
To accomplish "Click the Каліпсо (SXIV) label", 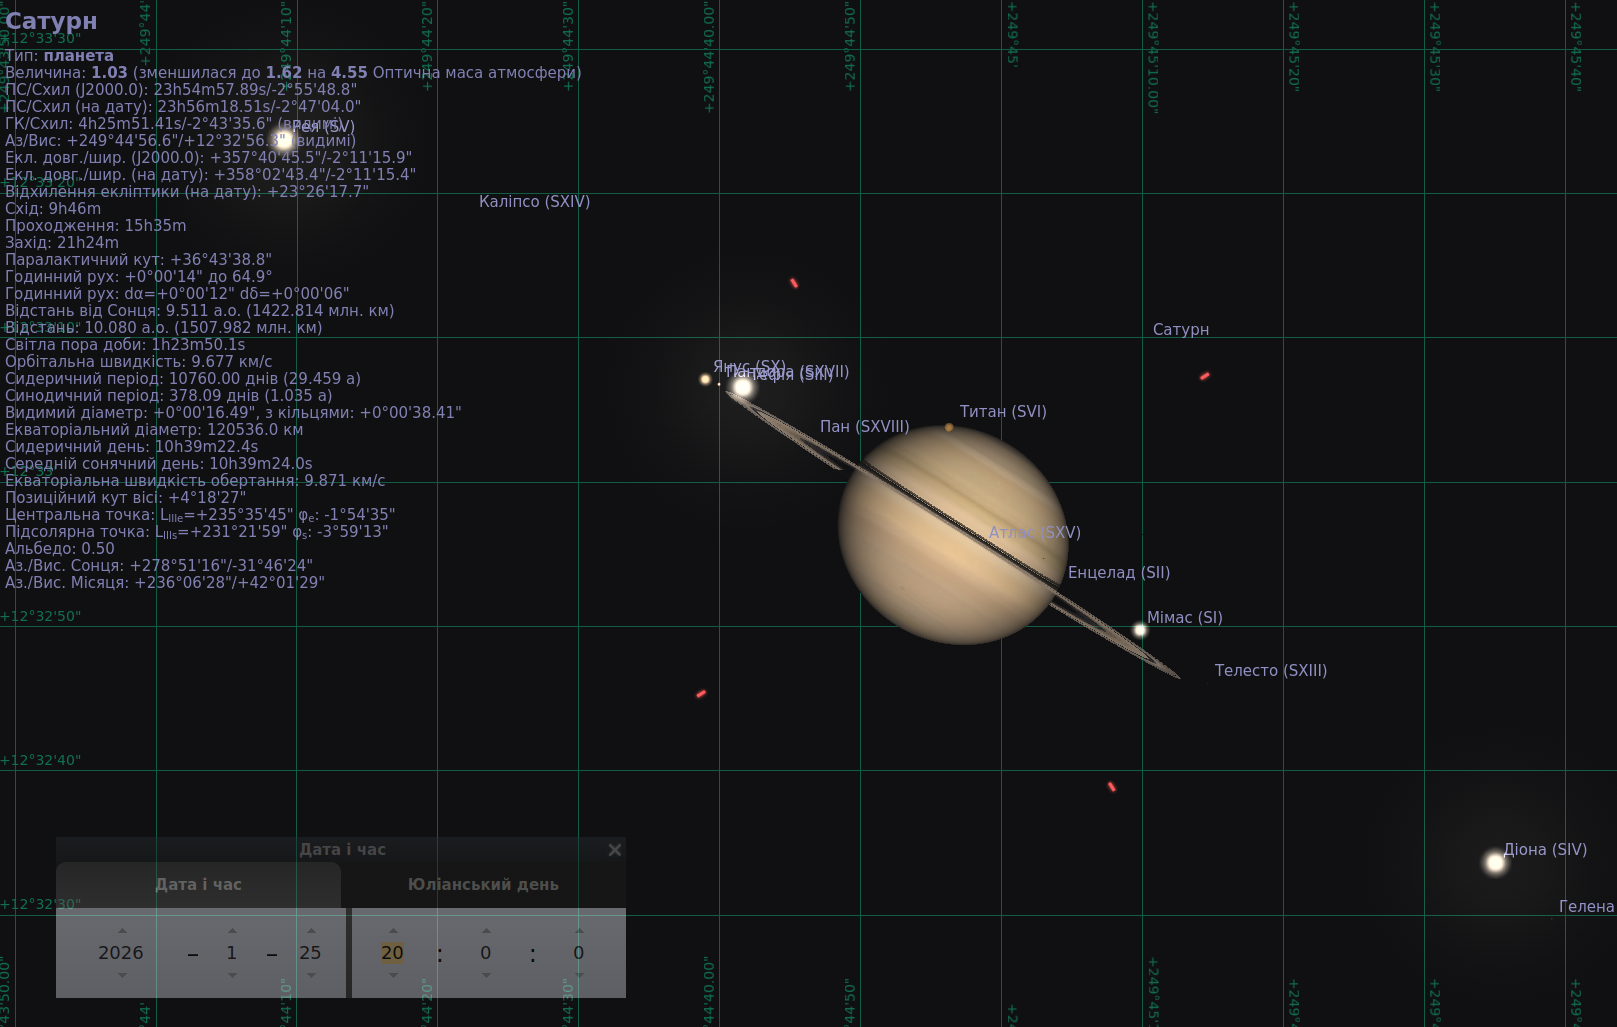I will (535, 202).
